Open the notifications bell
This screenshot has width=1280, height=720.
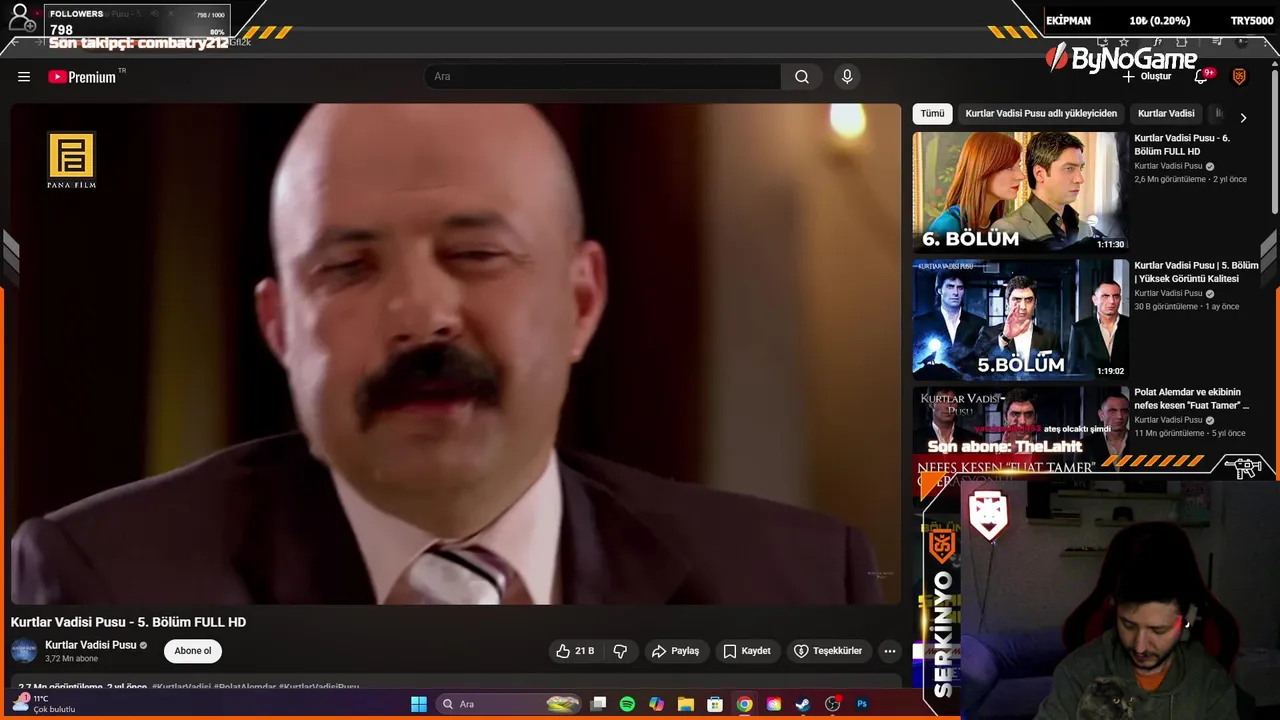(1201, 77)
